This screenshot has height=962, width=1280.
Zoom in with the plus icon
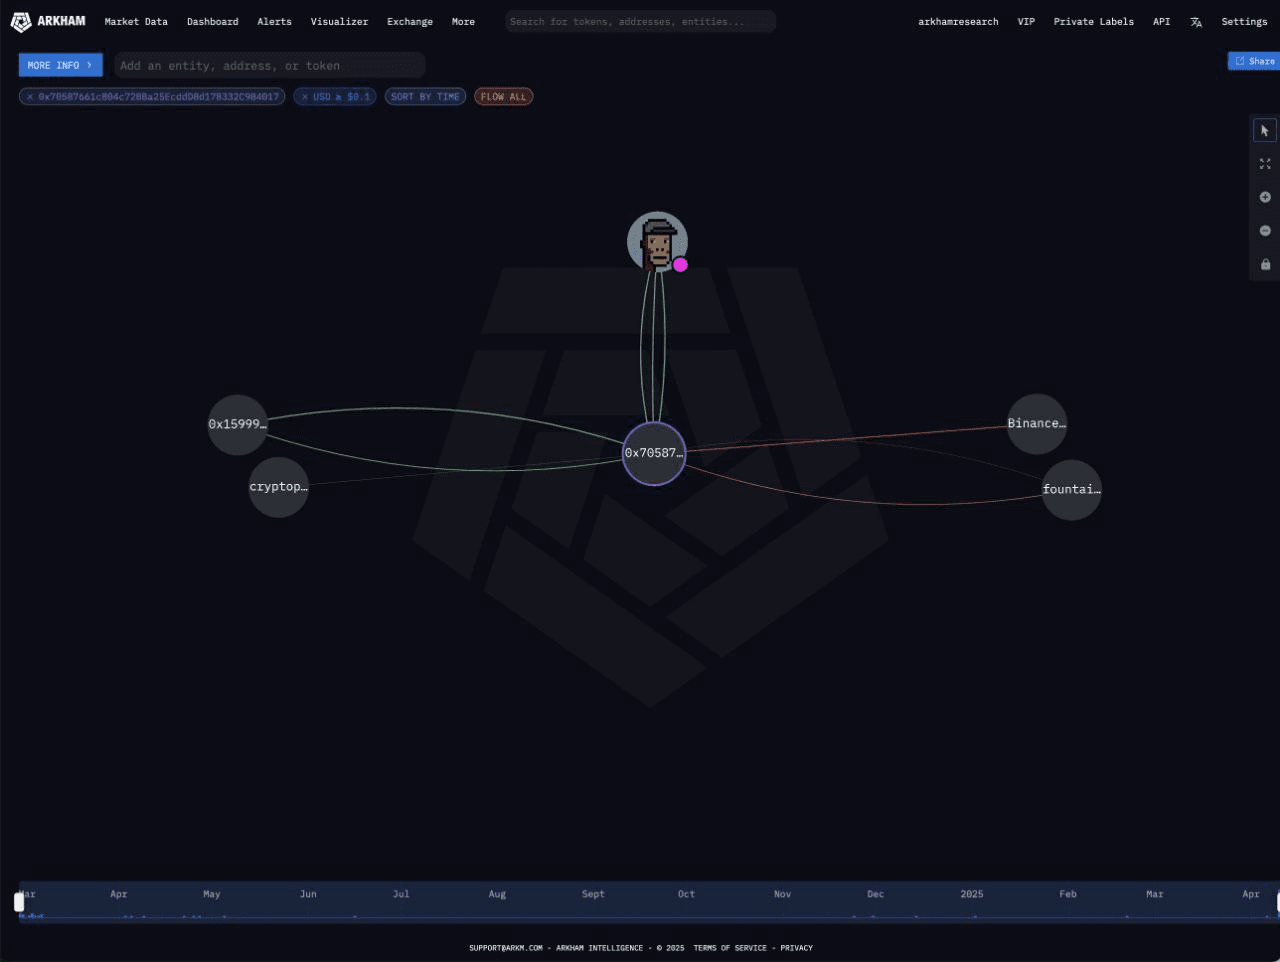click(x=1264, y=197)
